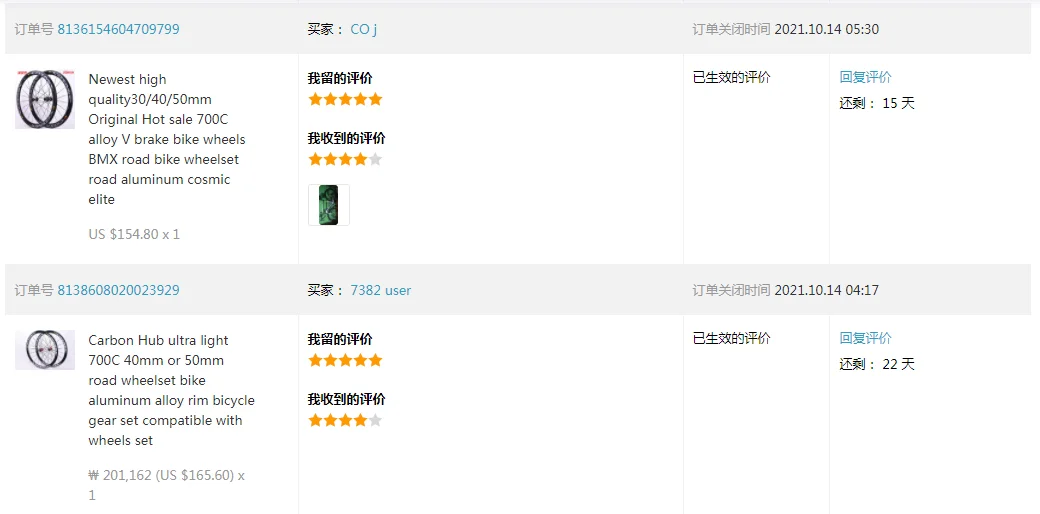Screen dimensions: 1040x514
Task: Click the US $154.80 x 1 price
Action: [x=134, y=234]
